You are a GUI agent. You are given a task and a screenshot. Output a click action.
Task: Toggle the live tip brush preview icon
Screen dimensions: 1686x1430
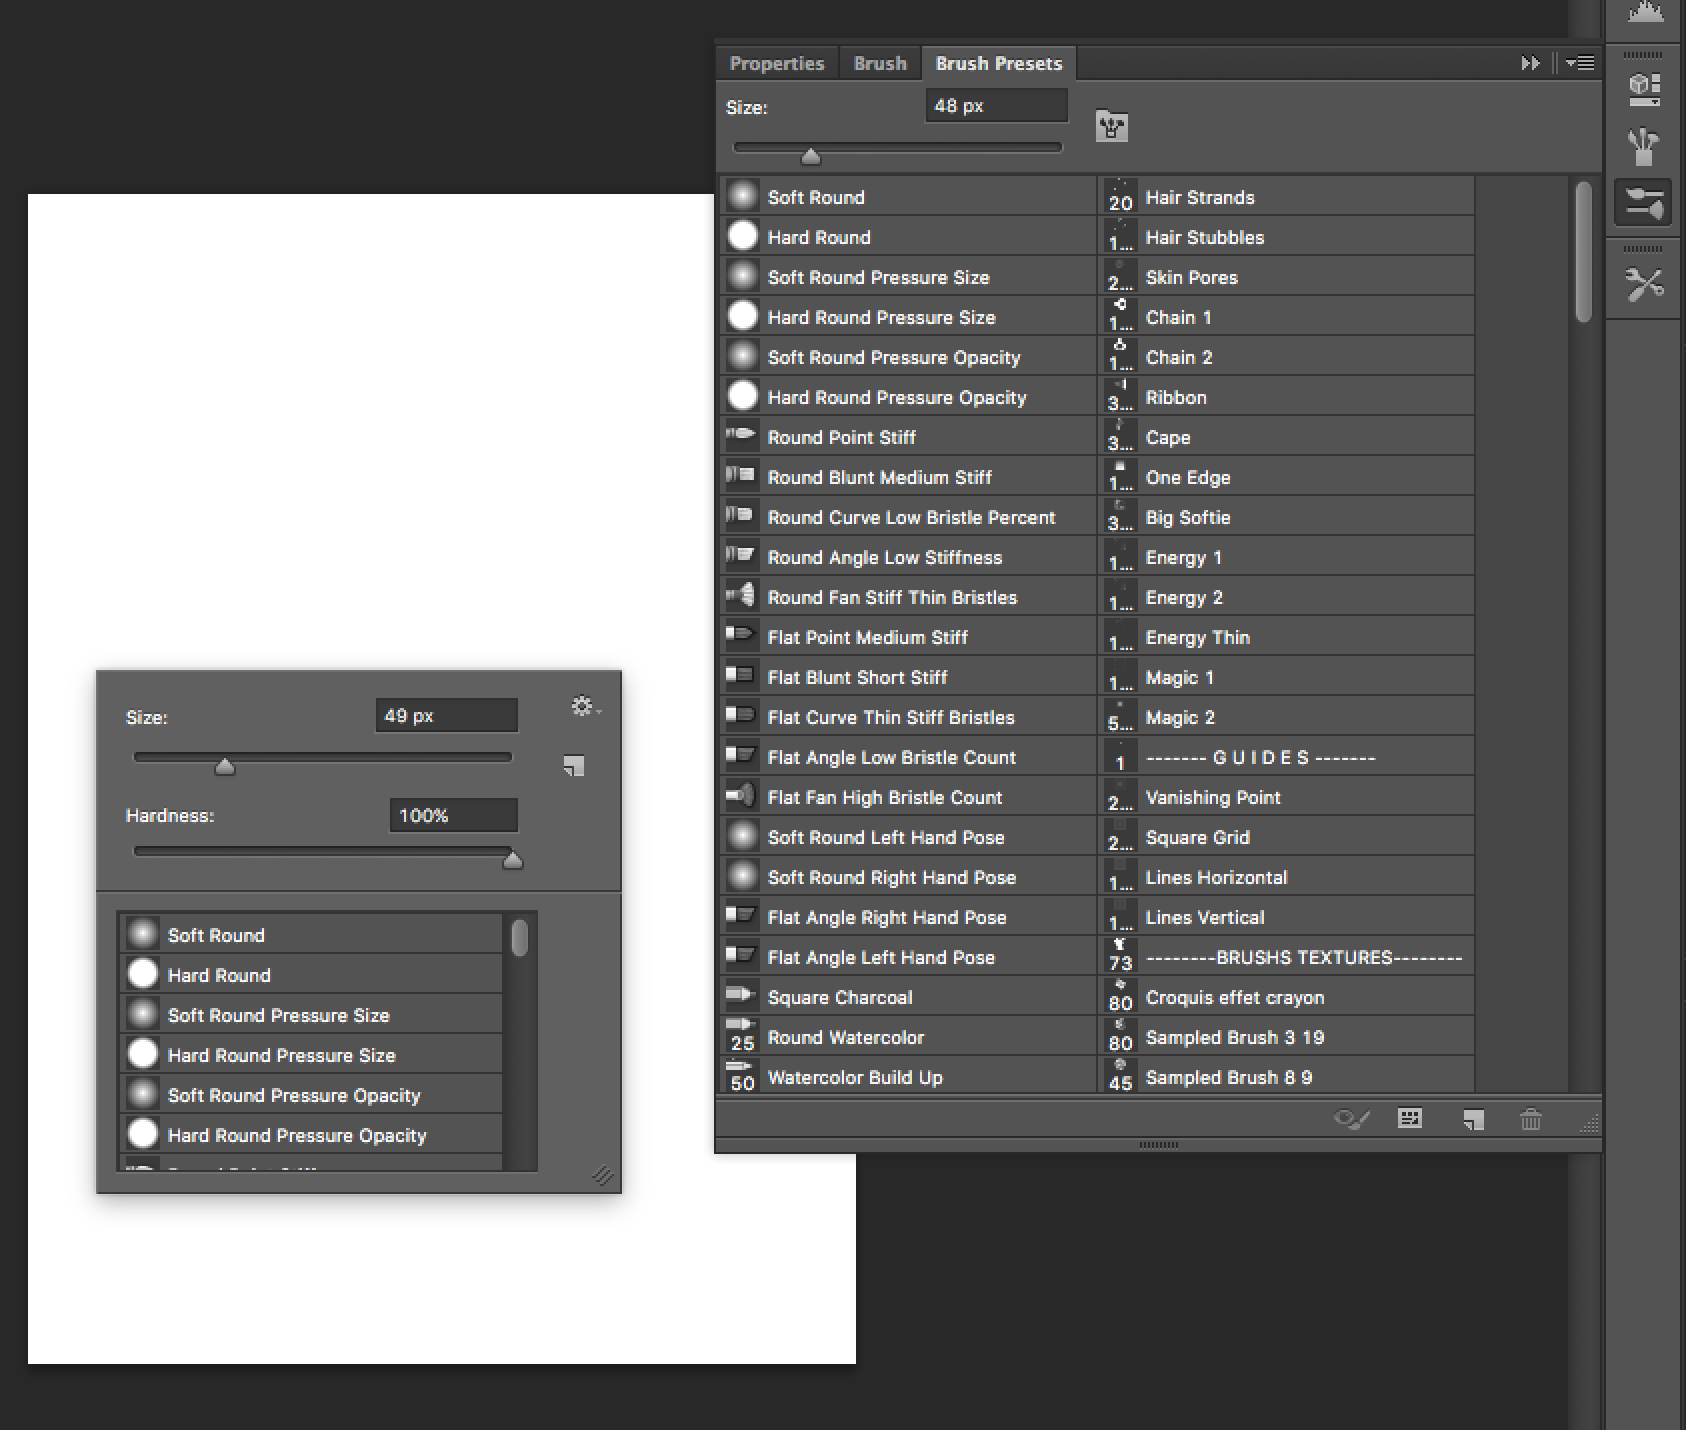(1351, 1119)
